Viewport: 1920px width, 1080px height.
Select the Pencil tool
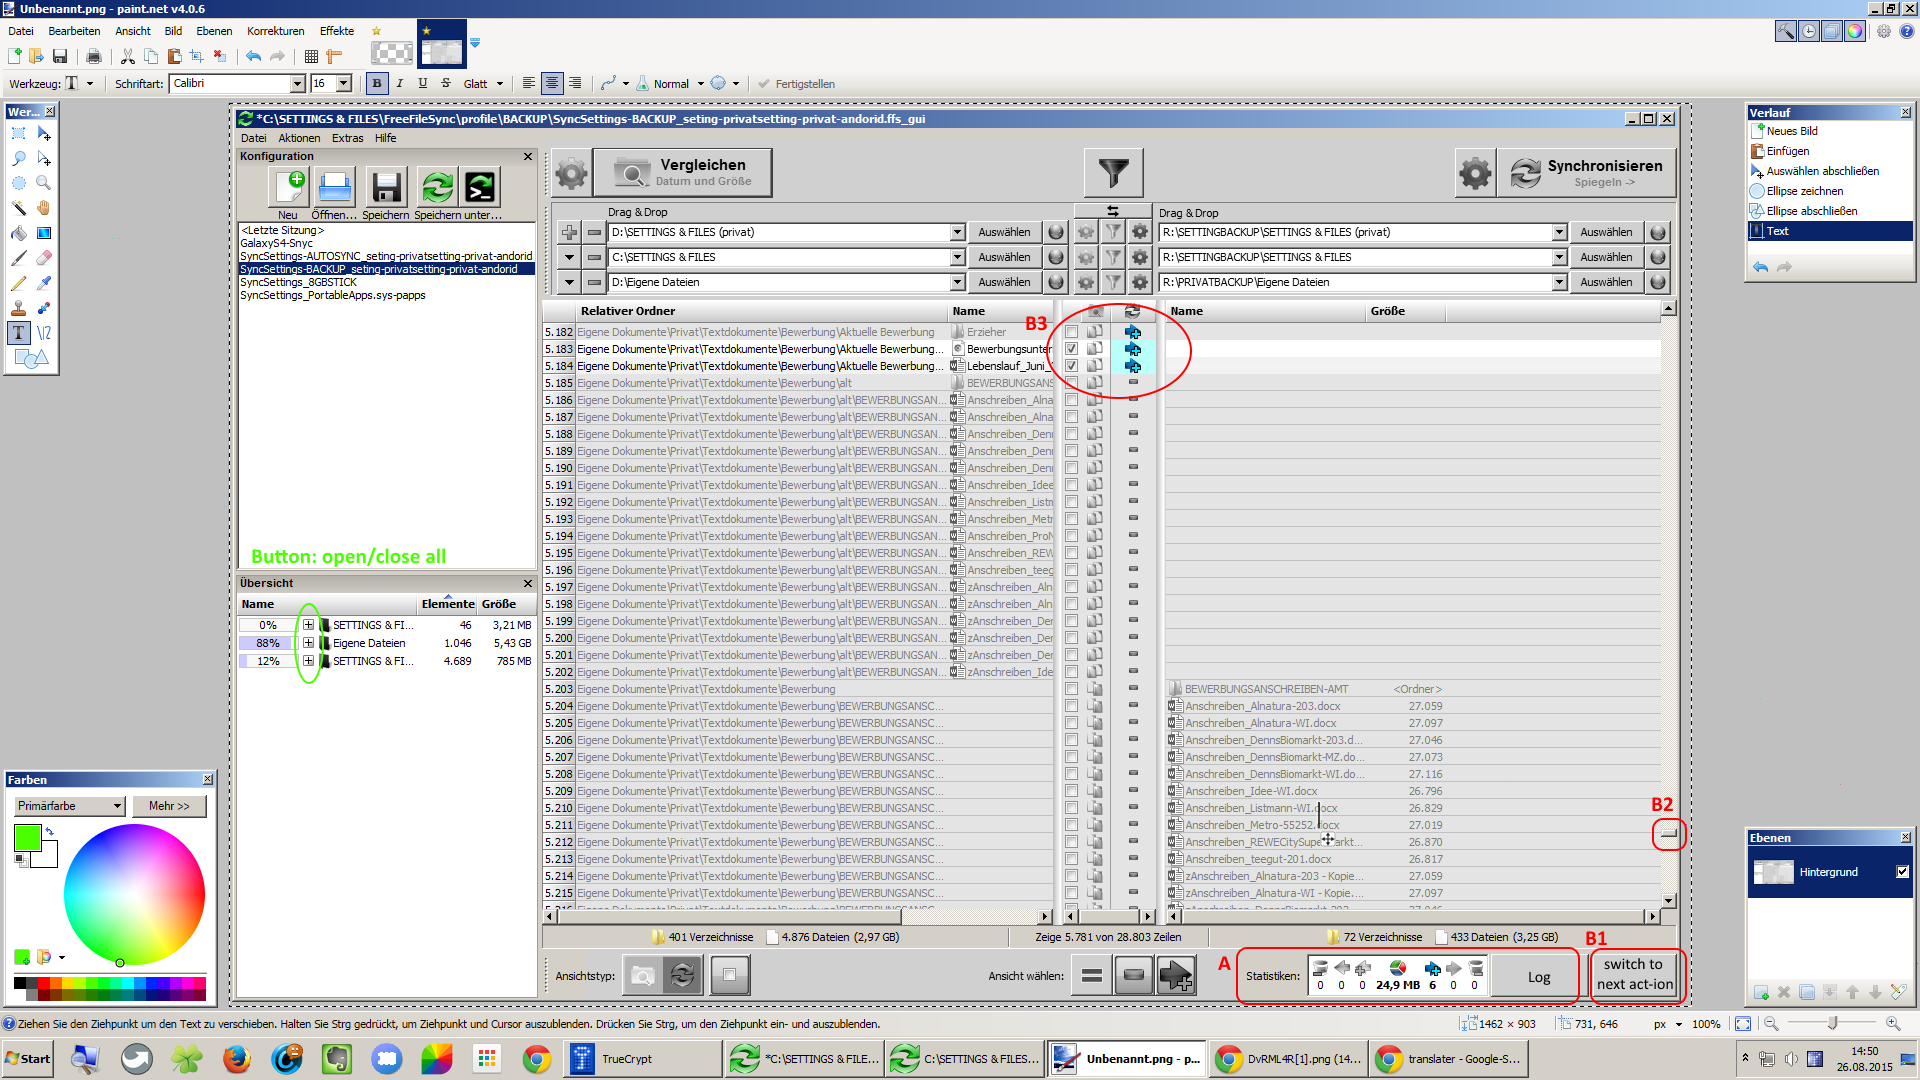point(19,283)
